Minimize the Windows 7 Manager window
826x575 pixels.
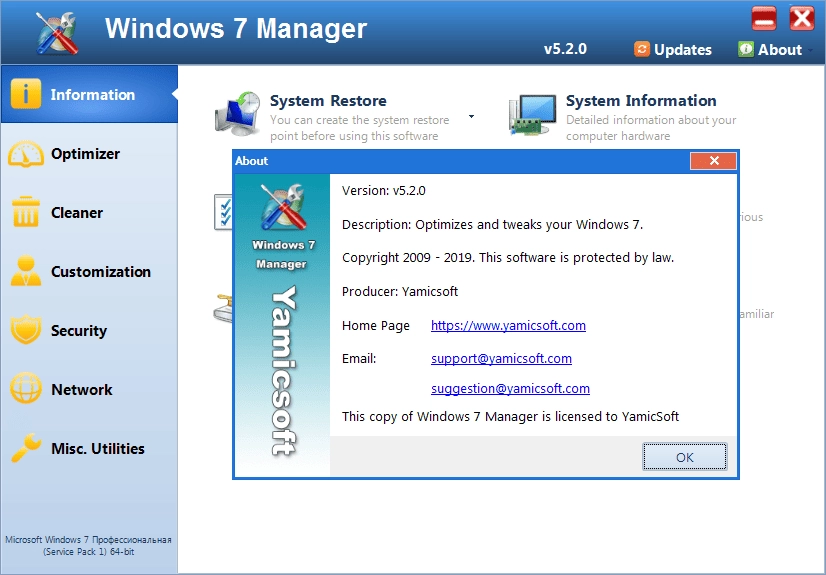click(x=763, y=19)
